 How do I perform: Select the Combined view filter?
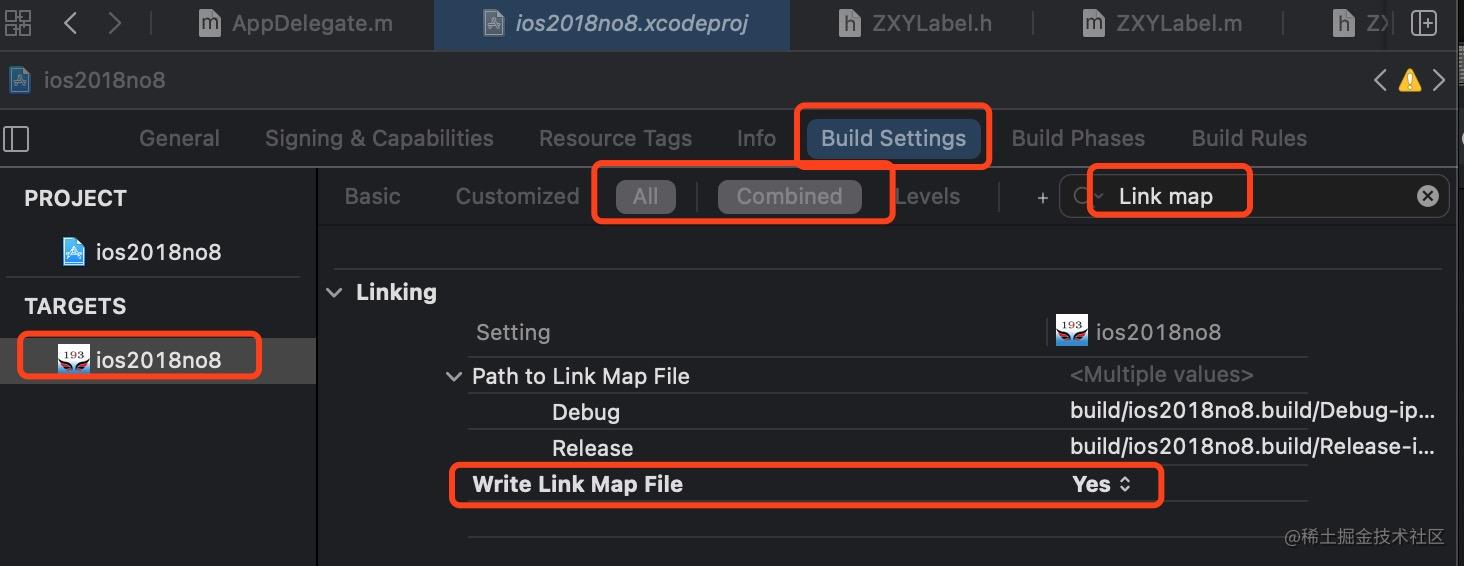(x=789, y=196)
